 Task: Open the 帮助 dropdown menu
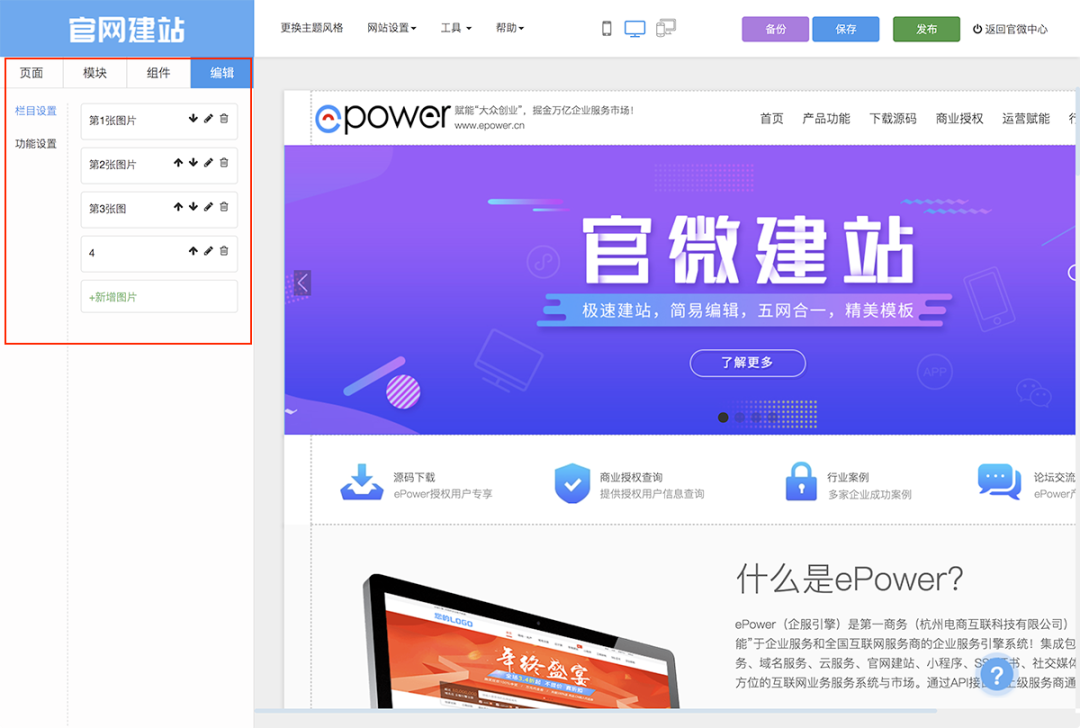[510, 28]
